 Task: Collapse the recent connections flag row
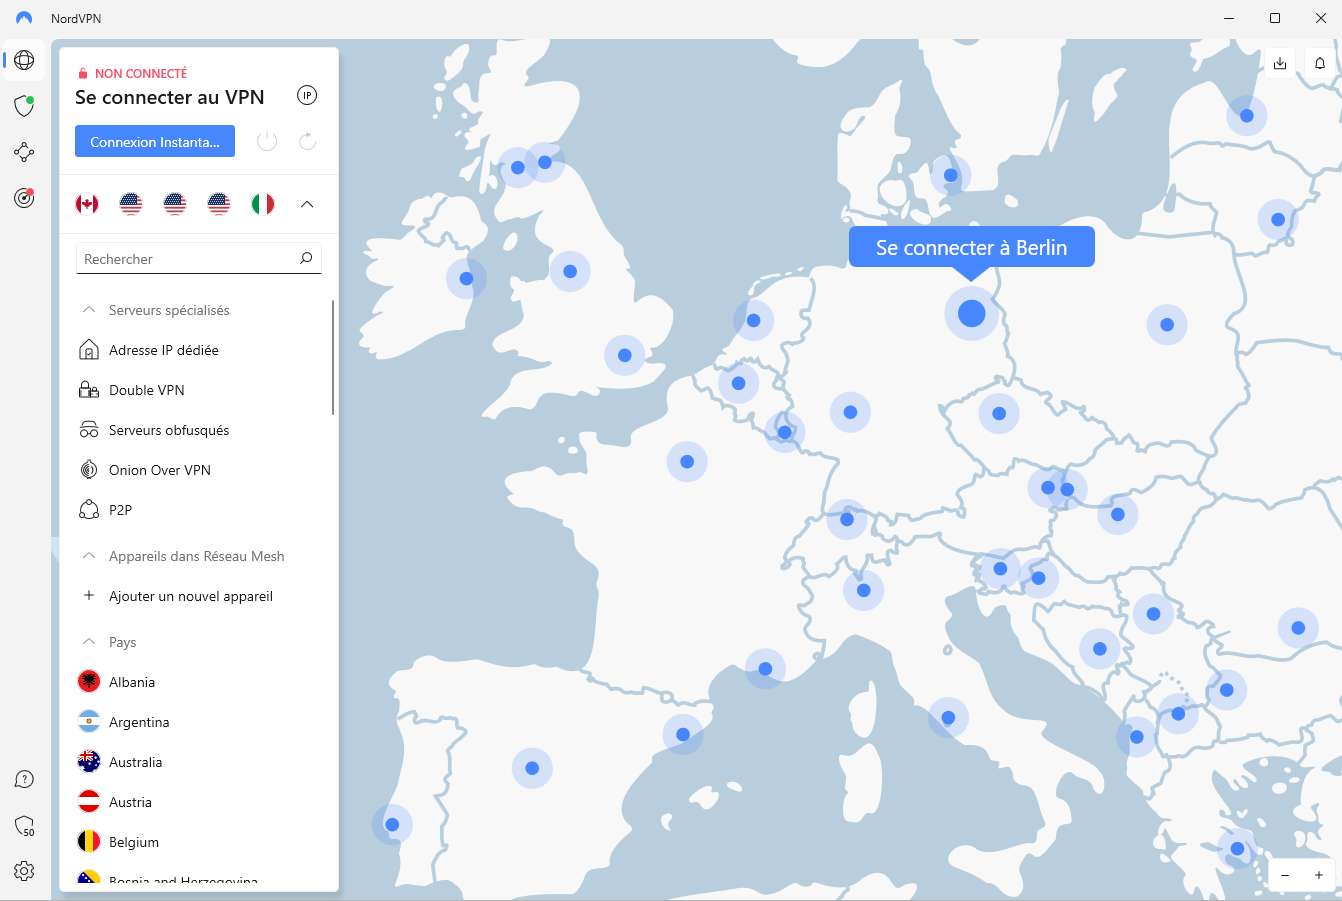[x=307, y=204]
